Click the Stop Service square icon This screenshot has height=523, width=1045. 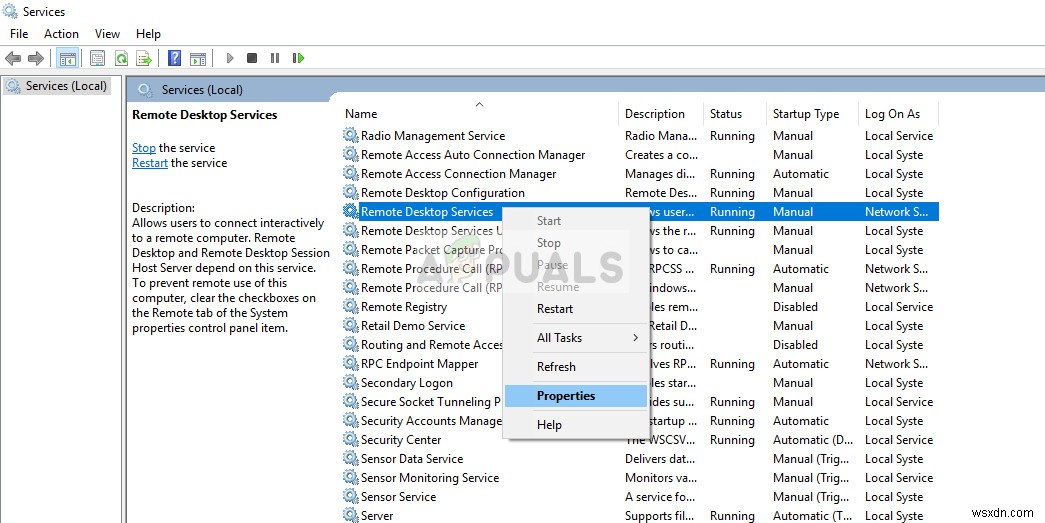tap(252, 58)
